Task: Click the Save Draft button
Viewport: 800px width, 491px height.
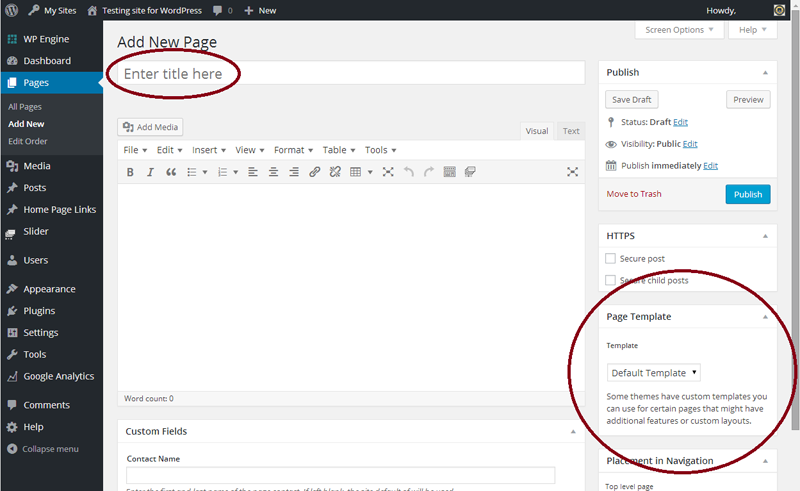Action: point(632,100)
